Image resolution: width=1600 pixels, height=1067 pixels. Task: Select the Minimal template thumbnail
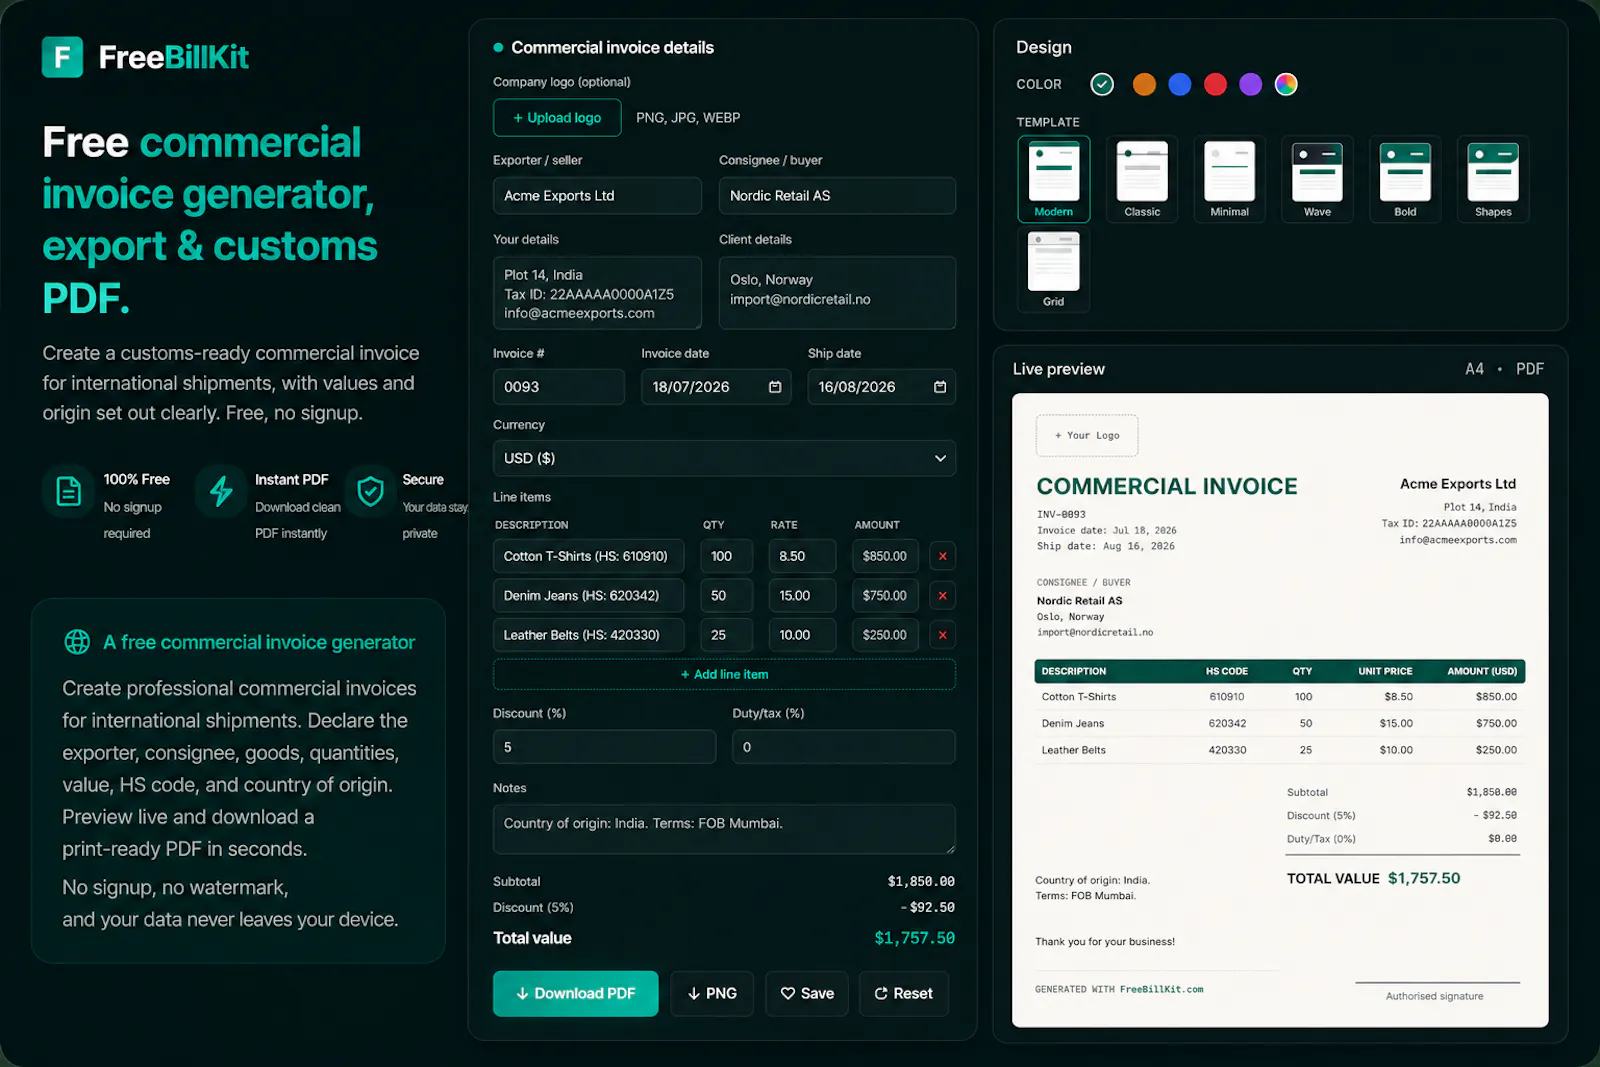1230,179
